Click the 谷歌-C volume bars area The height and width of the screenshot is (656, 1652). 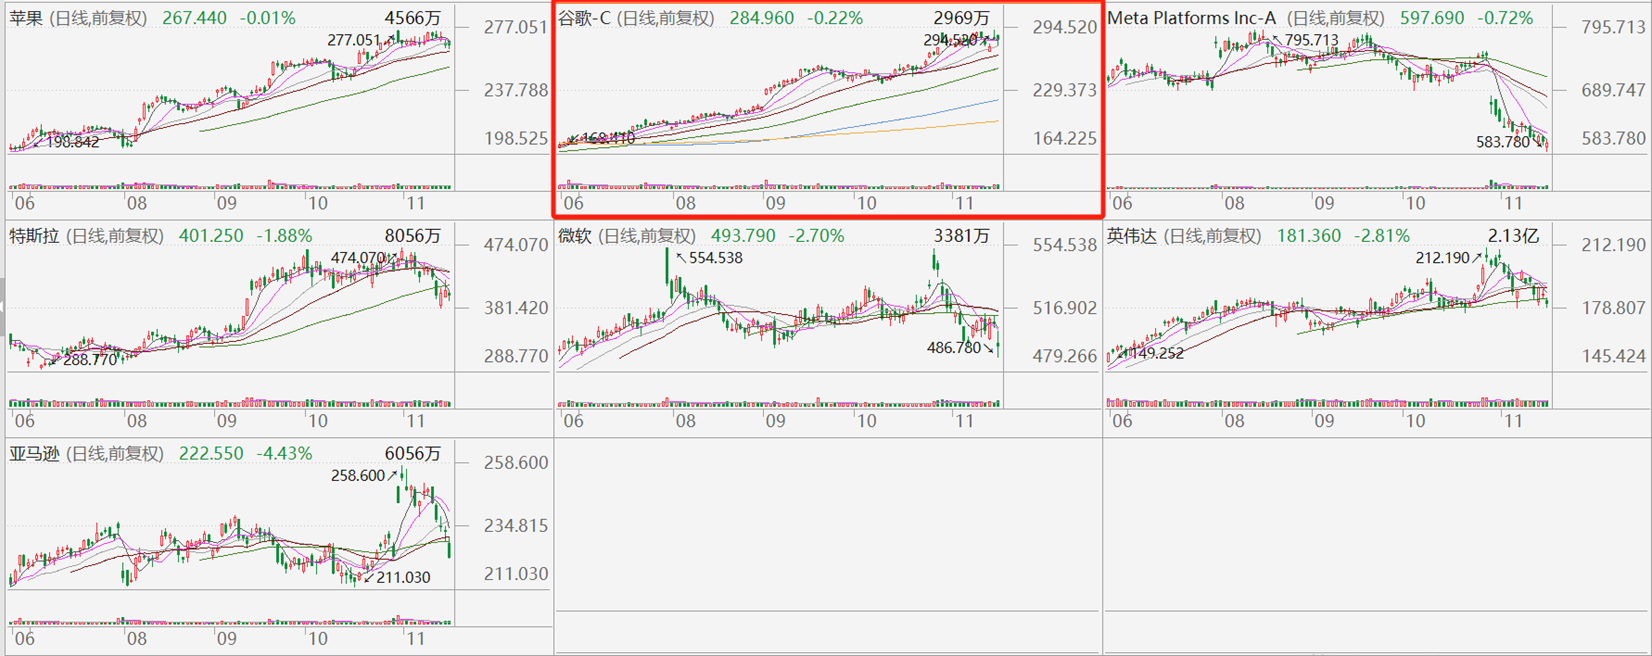point(780,184)
